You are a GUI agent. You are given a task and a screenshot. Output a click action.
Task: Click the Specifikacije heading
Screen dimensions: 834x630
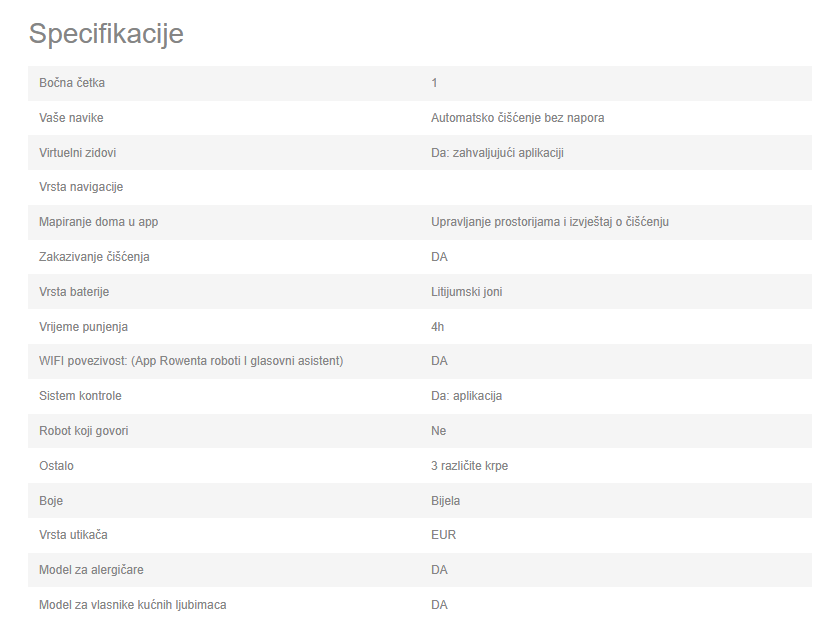pos(106,34)
